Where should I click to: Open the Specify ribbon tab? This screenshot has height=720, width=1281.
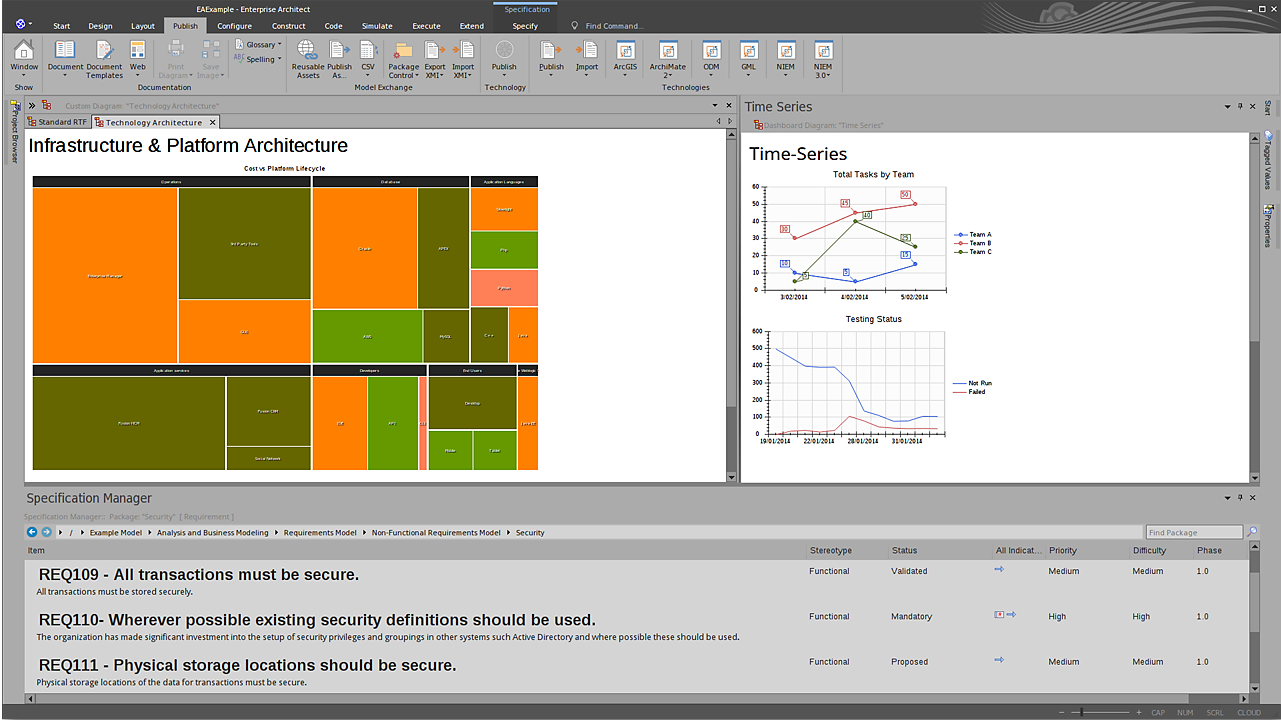coord(525,26)
